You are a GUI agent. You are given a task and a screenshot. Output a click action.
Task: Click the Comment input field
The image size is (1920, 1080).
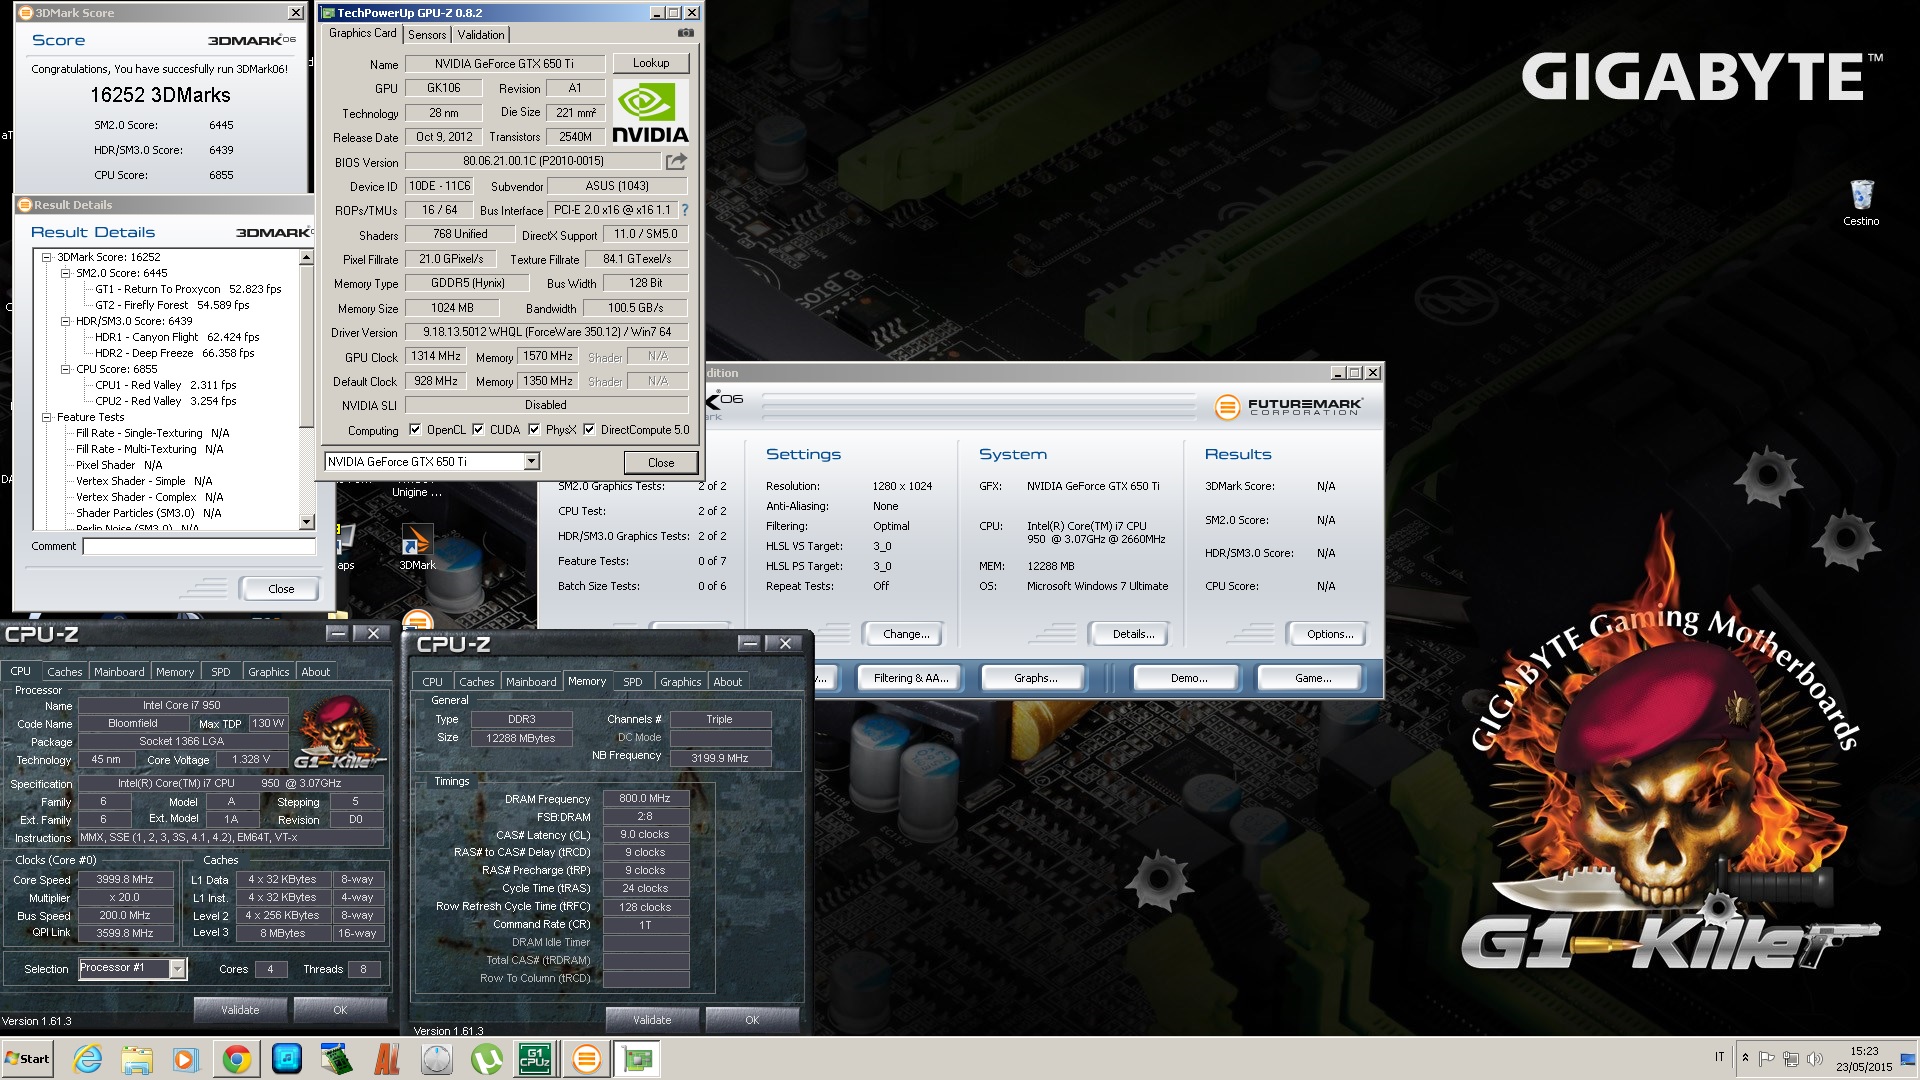click(198, 546)
